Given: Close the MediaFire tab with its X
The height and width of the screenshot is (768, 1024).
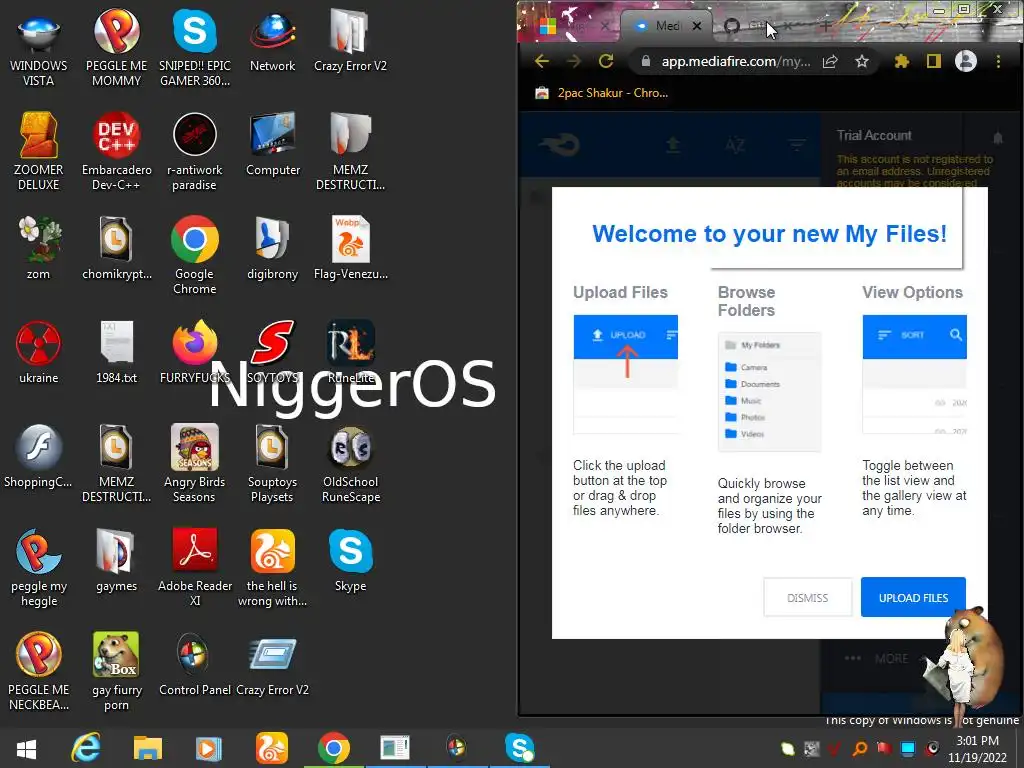Looking at the screenshot, I should click(697, 26).
